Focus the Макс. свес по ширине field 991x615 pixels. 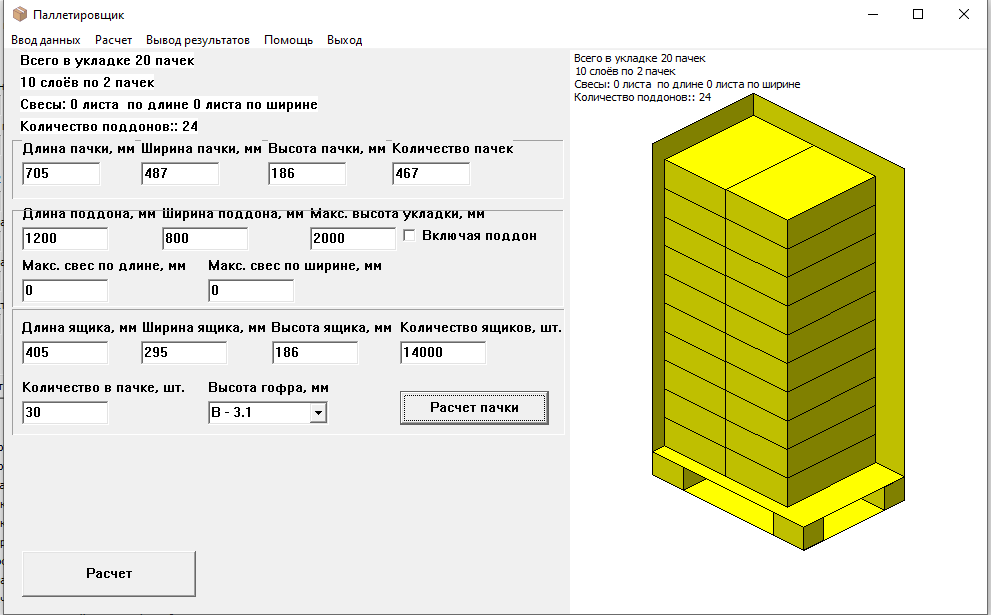[x=251, y=291]
